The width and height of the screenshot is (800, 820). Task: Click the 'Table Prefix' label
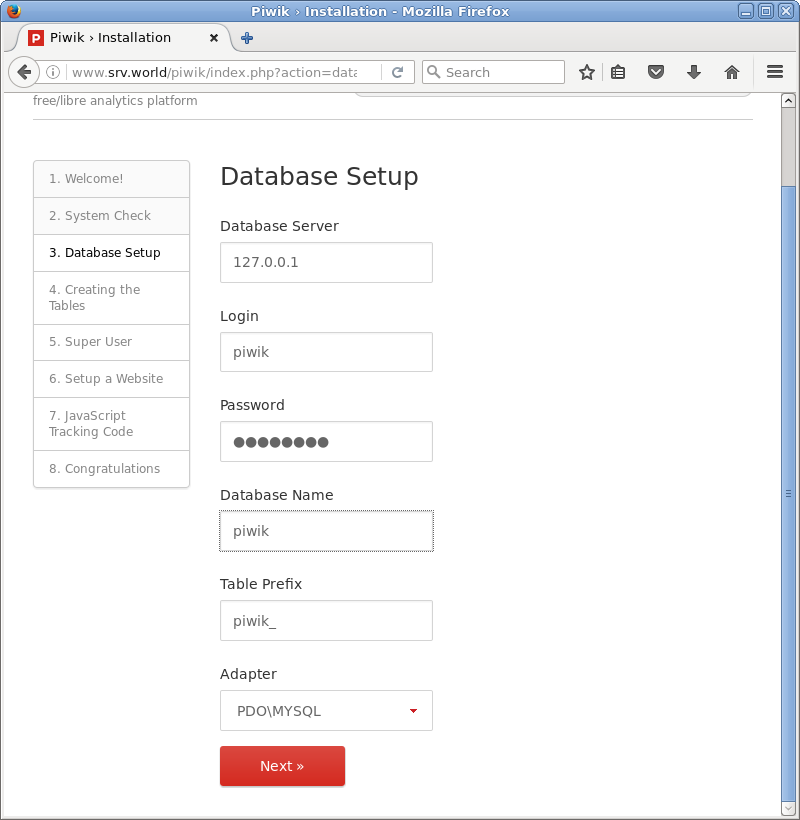tap(261, 584)
